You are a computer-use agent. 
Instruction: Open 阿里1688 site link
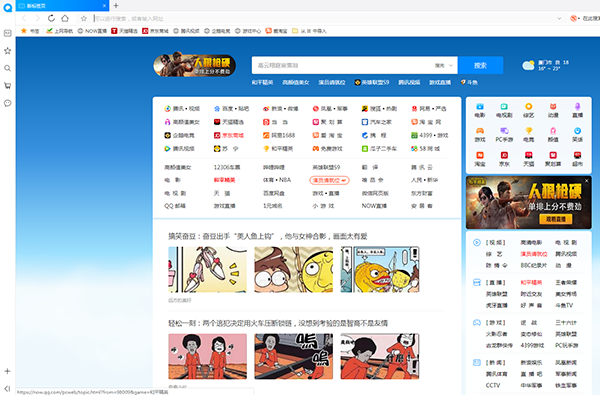(279, 135)
